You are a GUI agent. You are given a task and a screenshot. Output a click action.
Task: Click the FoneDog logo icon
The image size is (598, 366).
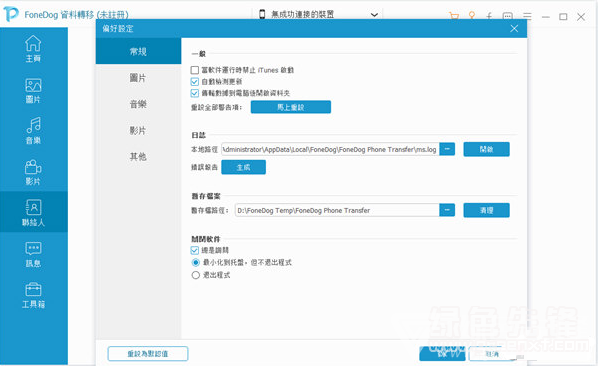11,14
